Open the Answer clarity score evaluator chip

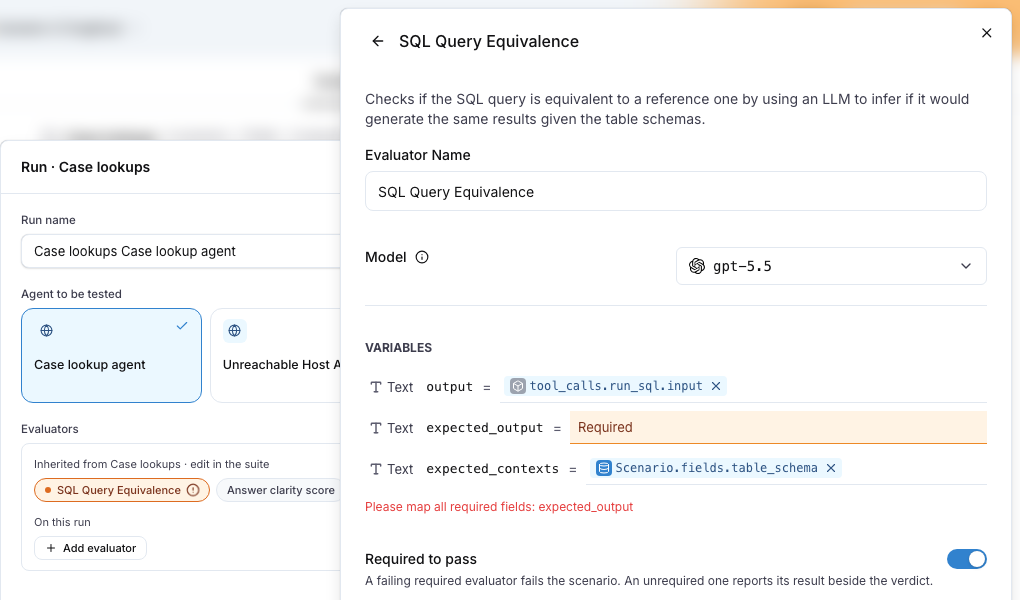pos(279,490)
